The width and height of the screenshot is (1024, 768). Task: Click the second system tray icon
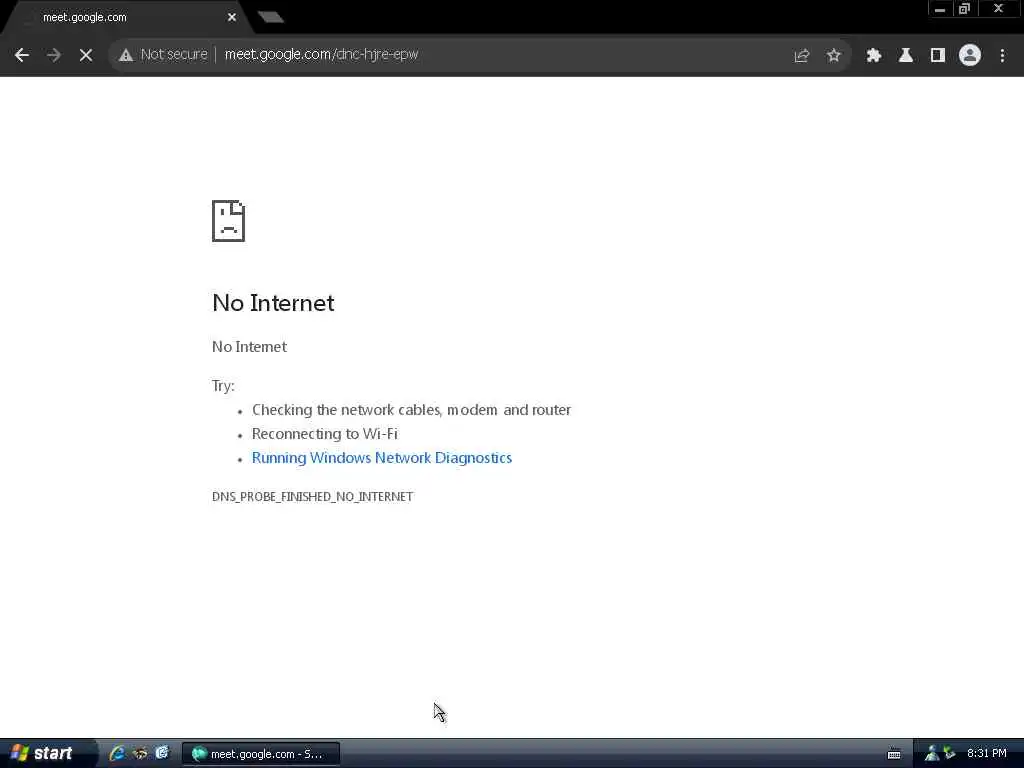950,754
